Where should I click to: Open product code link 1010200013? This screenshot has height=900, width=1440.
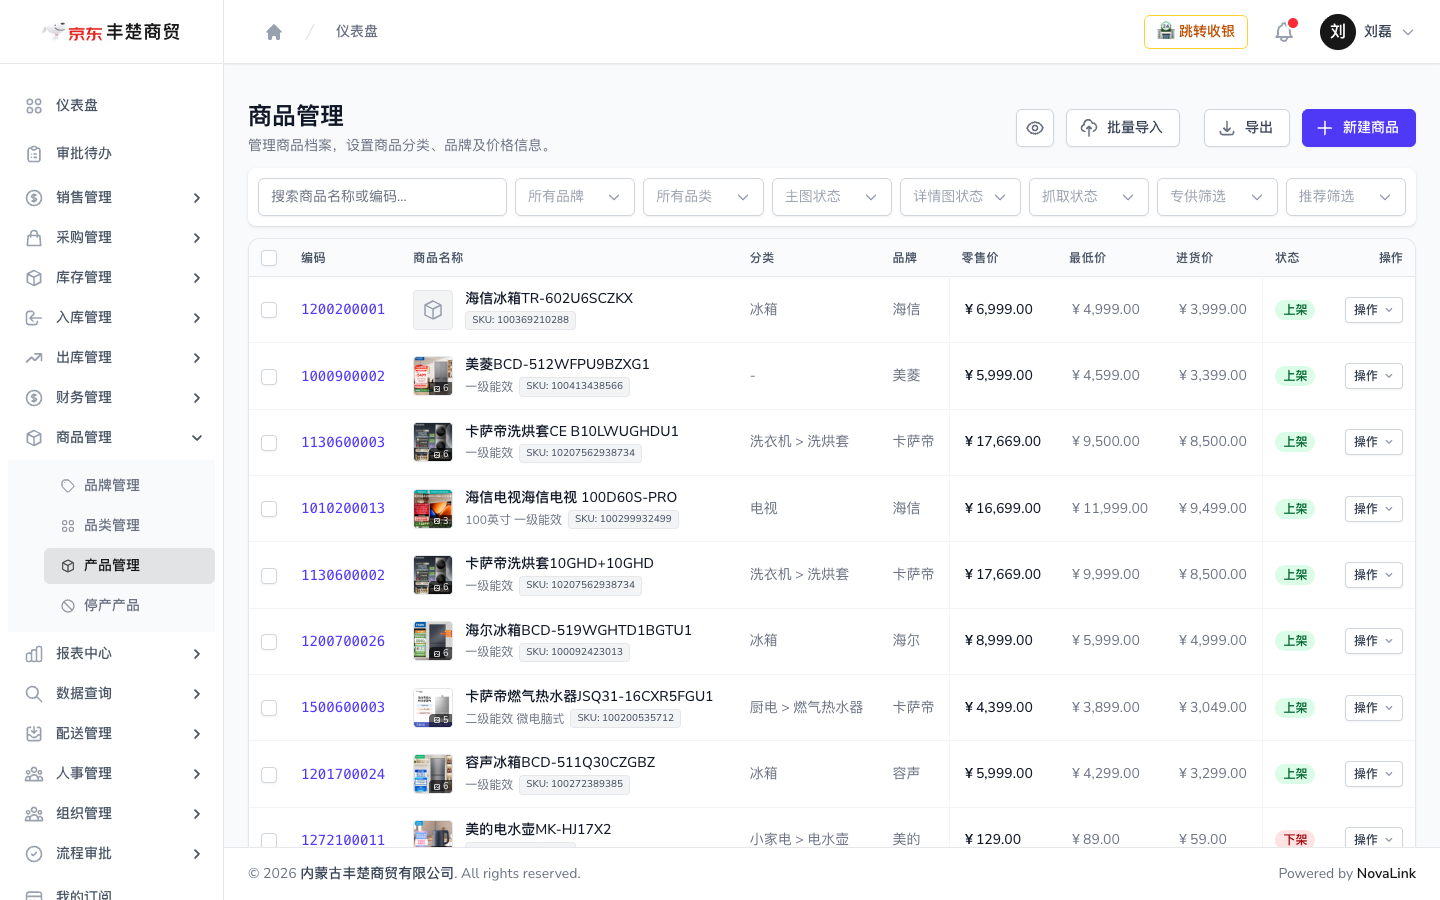[343, 509]
